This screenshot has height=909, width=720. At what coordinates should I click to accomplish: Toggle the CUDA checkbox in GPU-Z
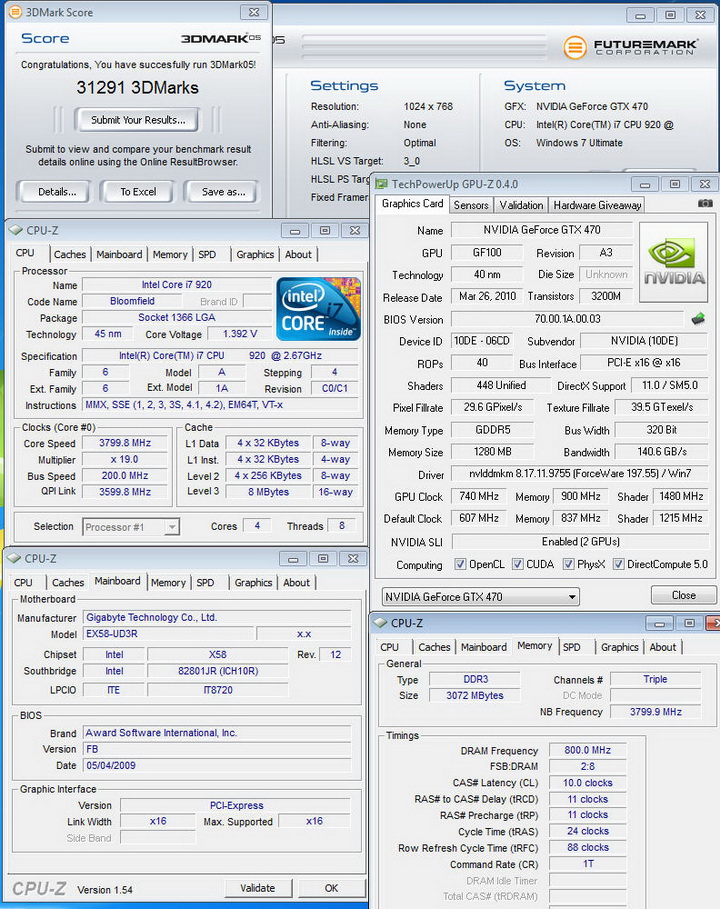click(x=518, y=564)
